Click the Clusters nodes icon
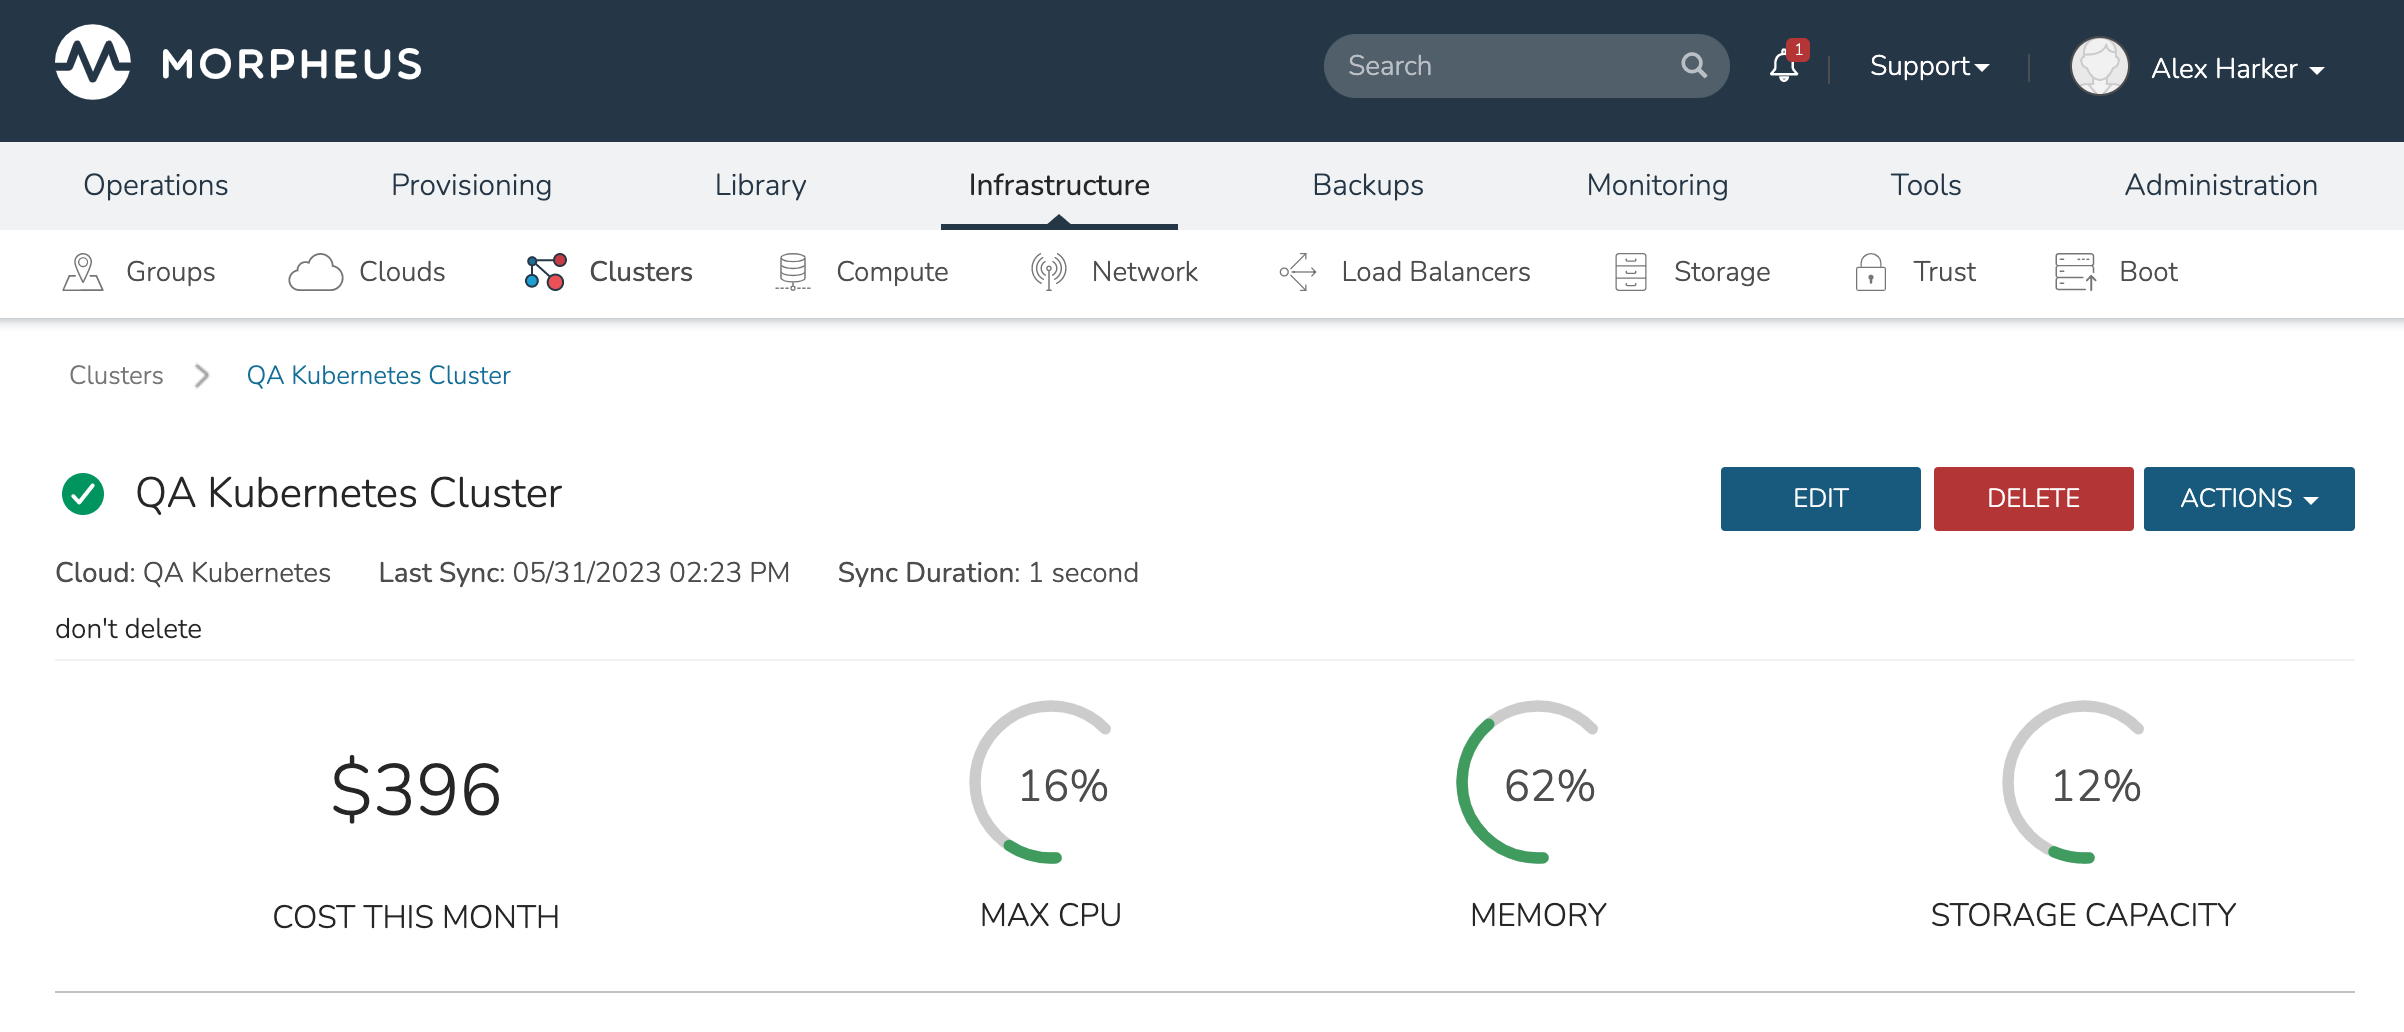 (x=546, y=272)
